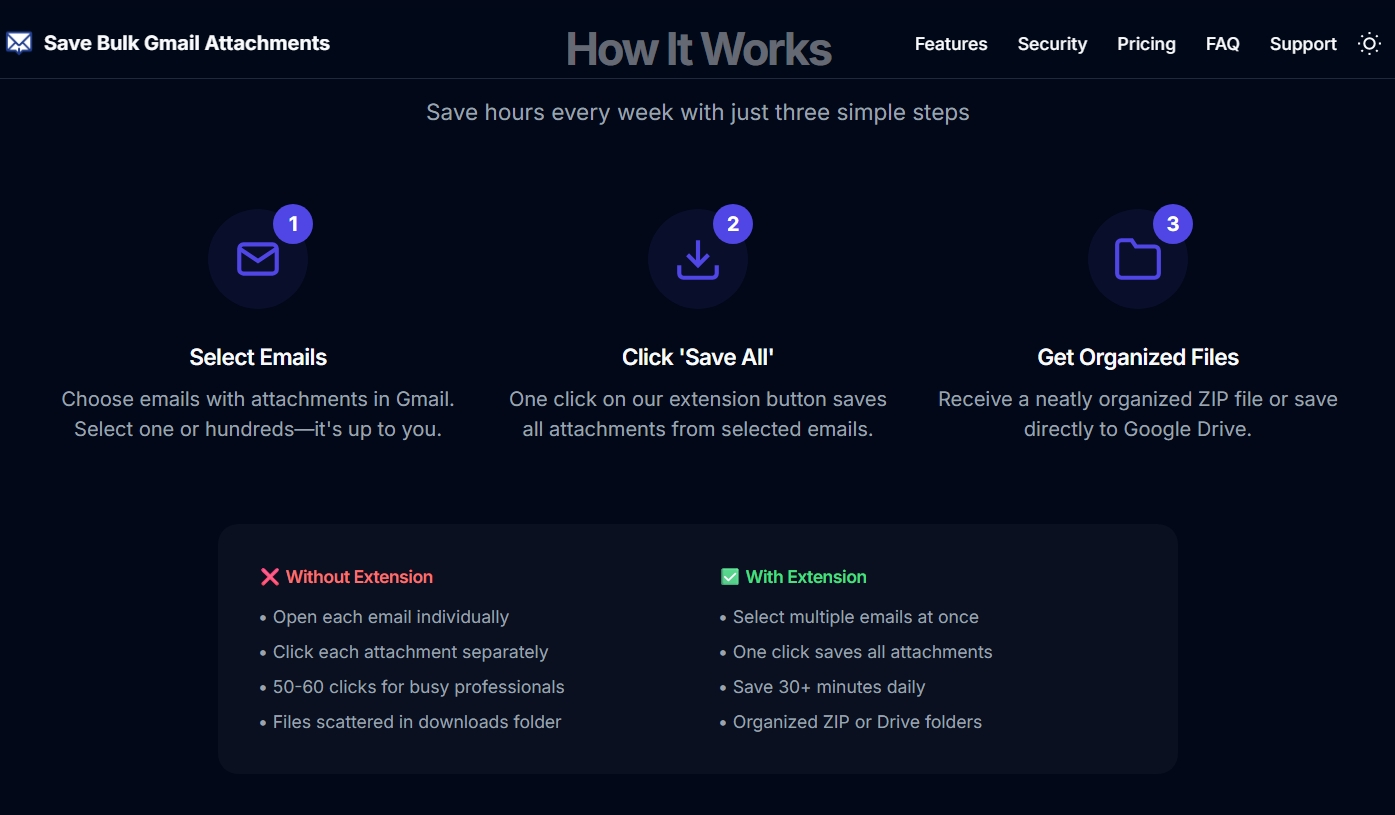This screenshot has width=1395, height=815.
Task: Select the mail icon above Select Emails
Action: pyautogui.click(x=258, y=257)
